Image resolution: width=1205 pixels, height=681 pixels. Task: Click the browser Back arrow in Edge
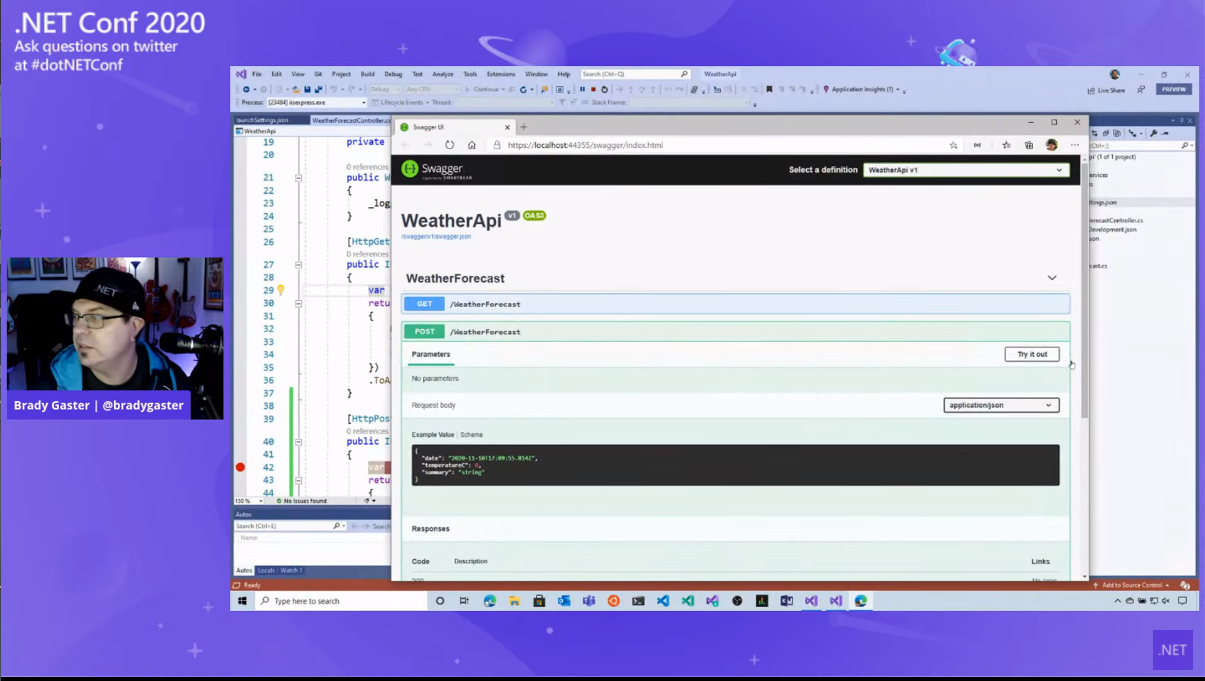point(405,145)
